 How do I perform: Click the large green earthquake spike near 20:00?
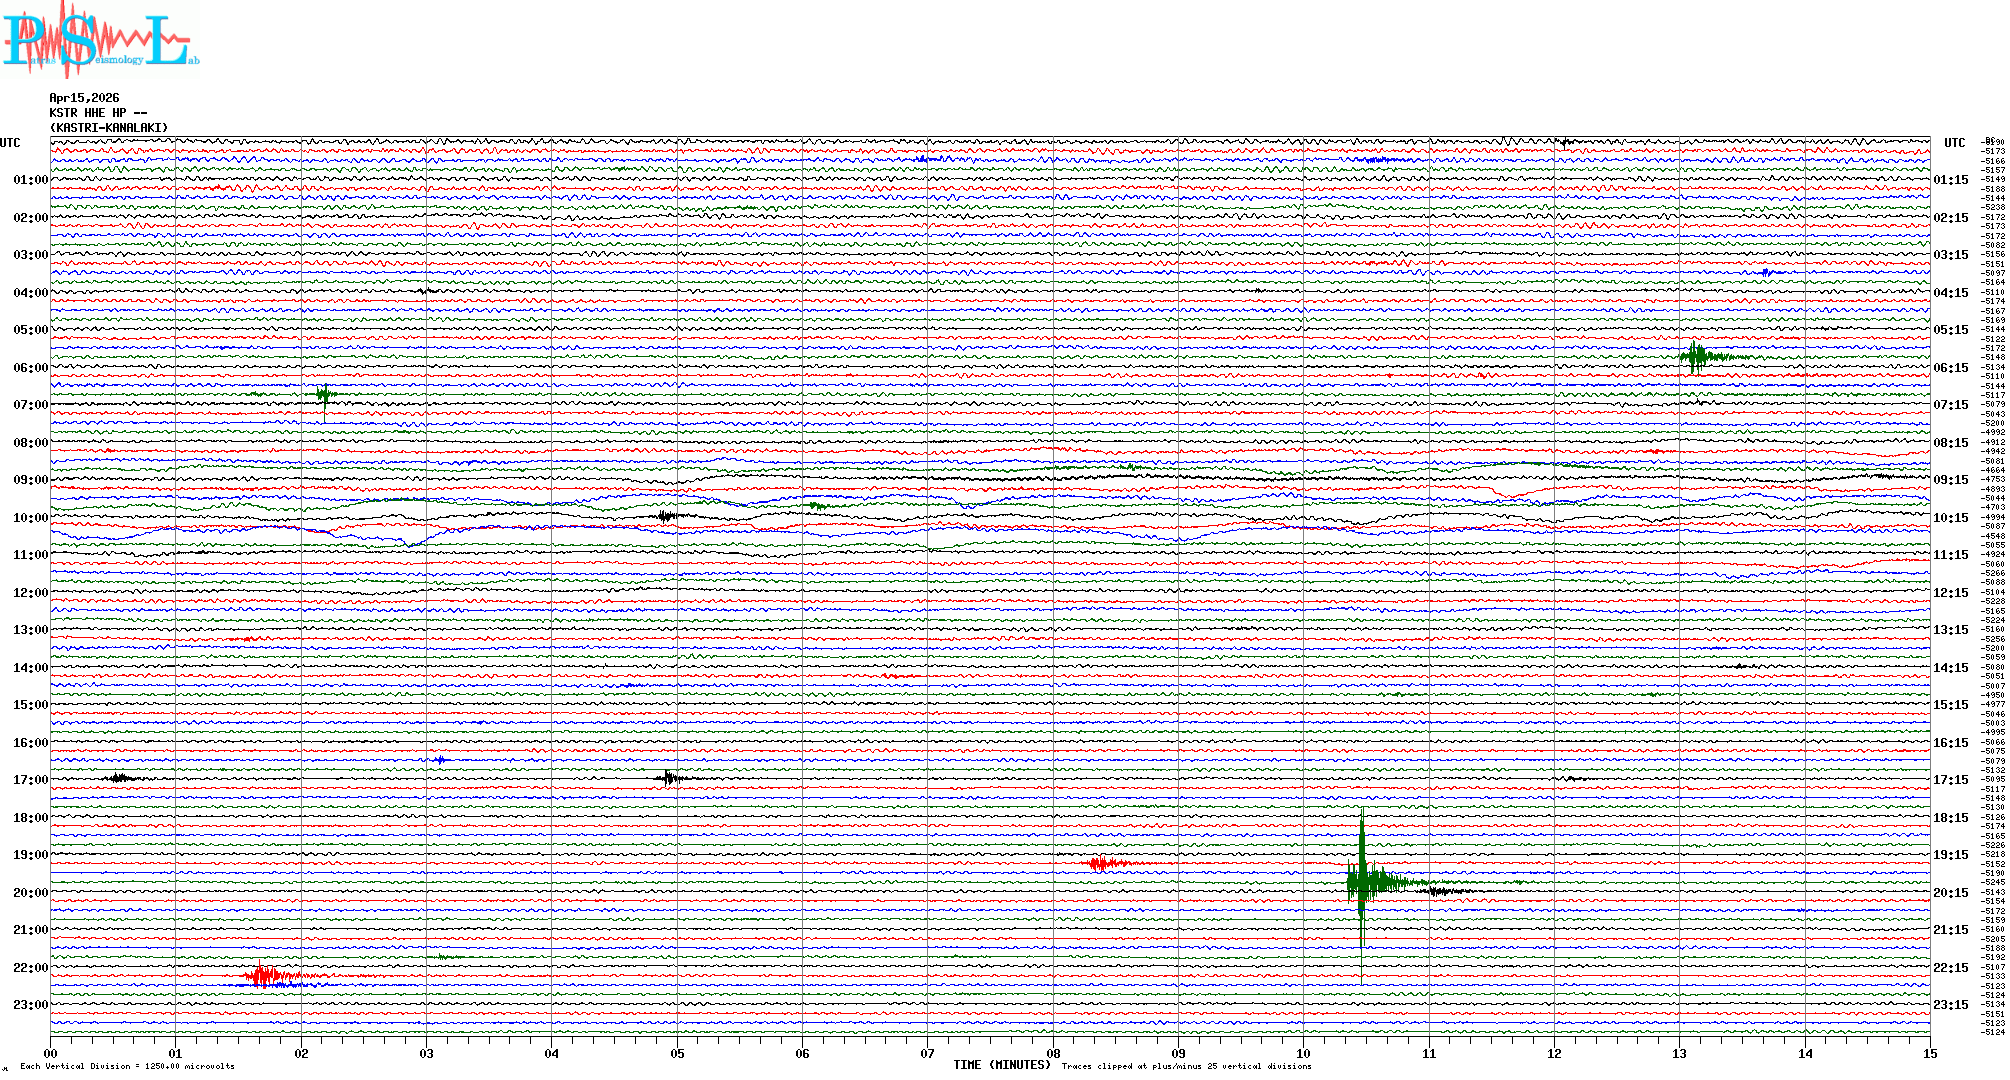pos(1362,882)
